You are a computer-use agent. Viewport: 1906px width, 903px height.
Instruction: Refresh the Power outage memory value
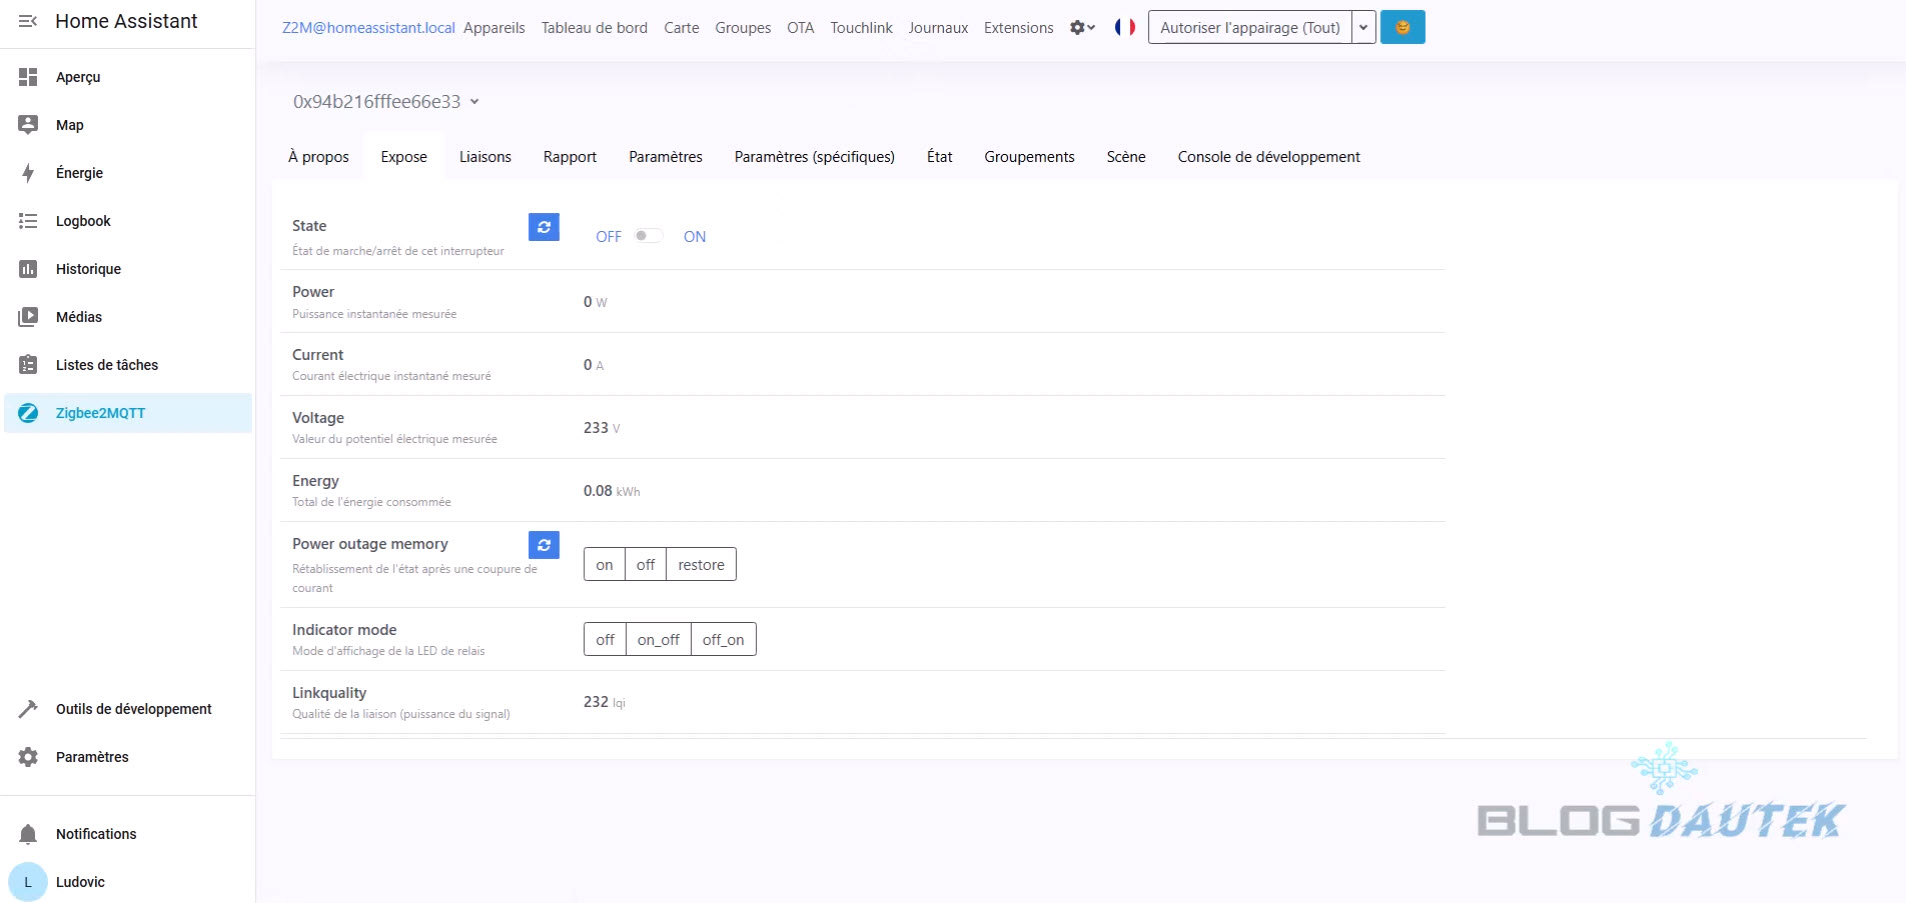point(543,545)
